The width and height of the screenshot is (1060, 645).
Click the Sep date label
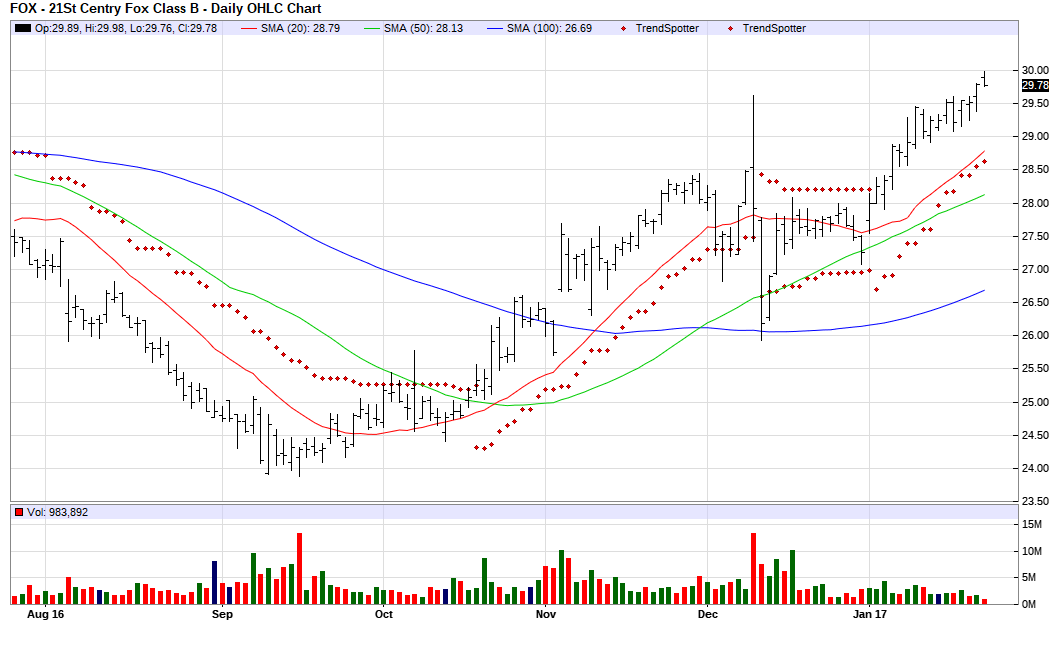pos(222,615)
